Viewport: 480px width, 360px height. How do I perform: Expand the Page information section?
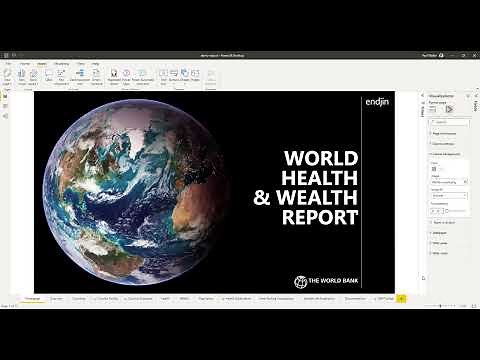(443, 133)
